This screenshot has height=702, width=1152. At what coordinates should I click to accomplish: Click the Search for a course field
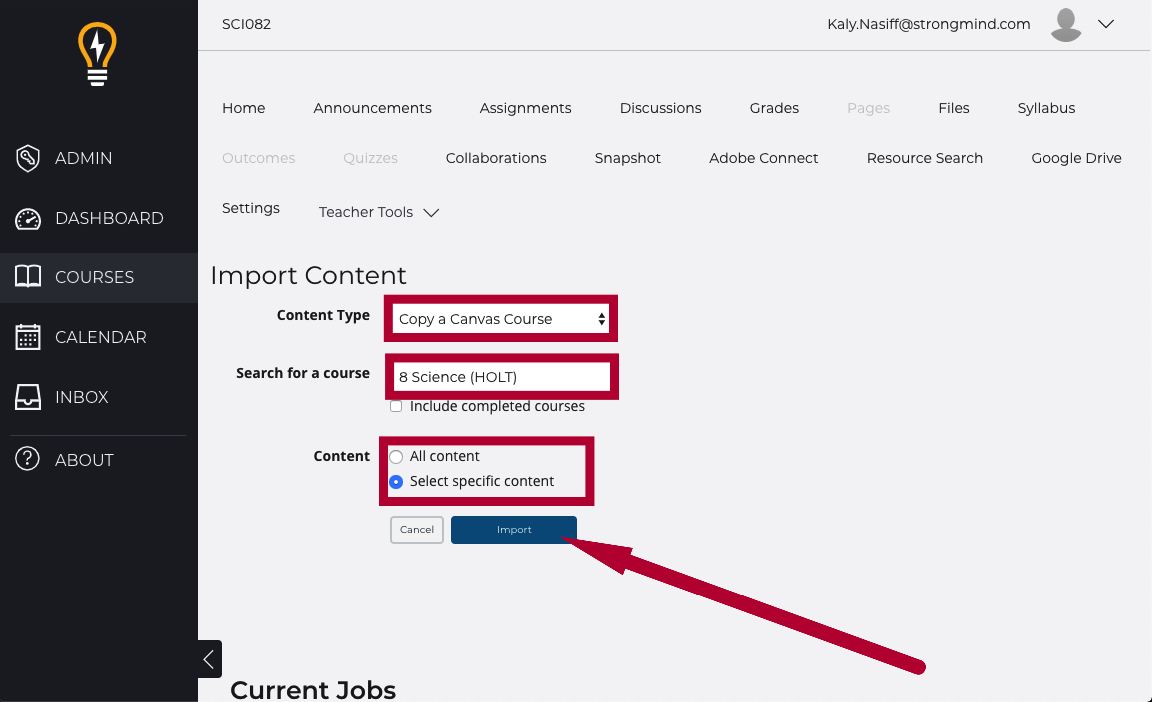501,377
